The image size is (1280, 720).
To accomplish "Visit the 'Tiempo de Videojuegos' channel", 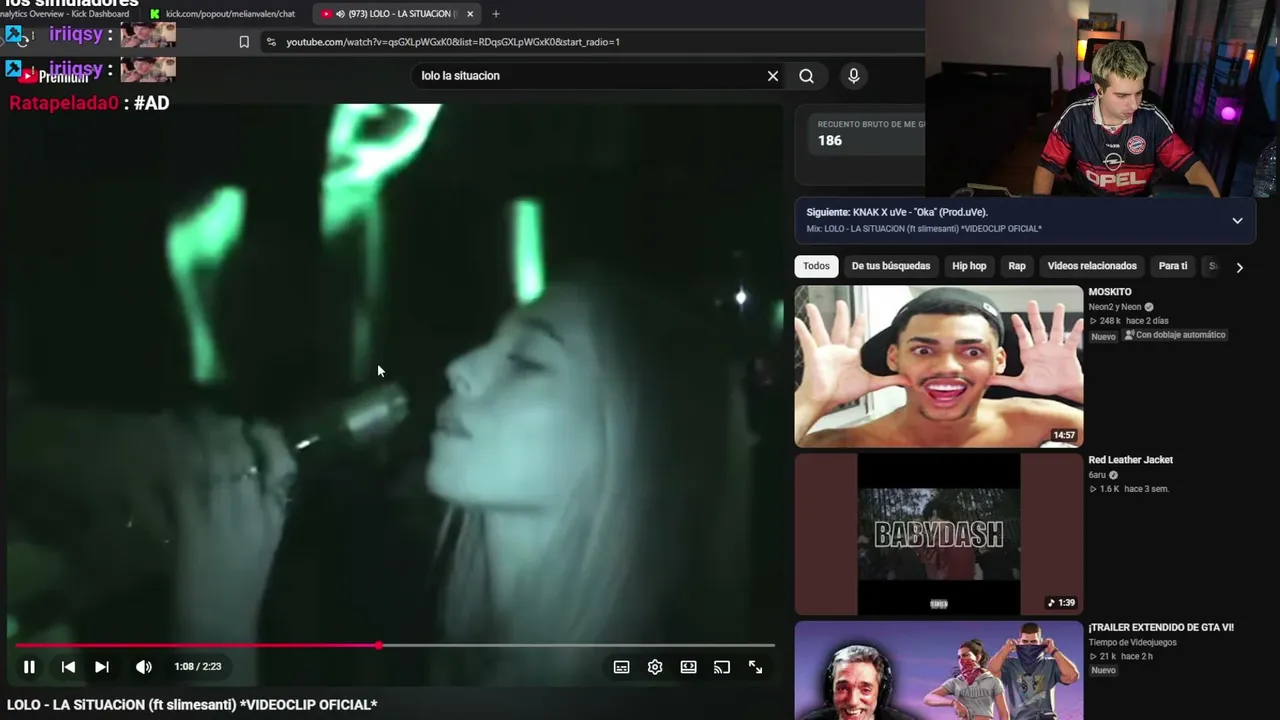I will (1133, 642).
